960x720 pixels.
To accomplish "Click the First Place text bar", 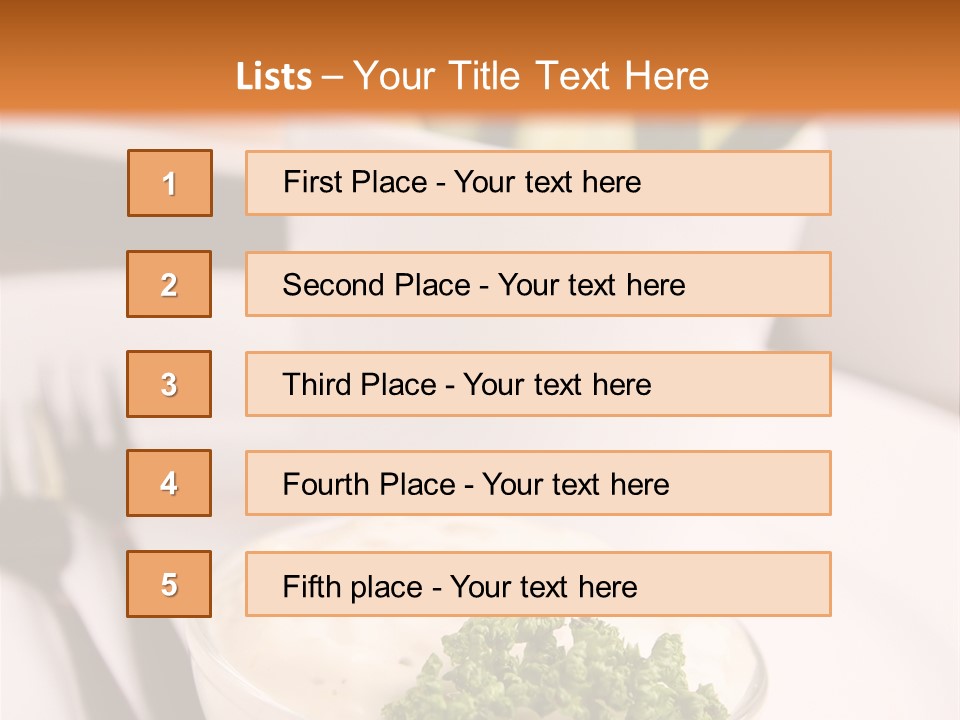I will click(x=538, y=183).
